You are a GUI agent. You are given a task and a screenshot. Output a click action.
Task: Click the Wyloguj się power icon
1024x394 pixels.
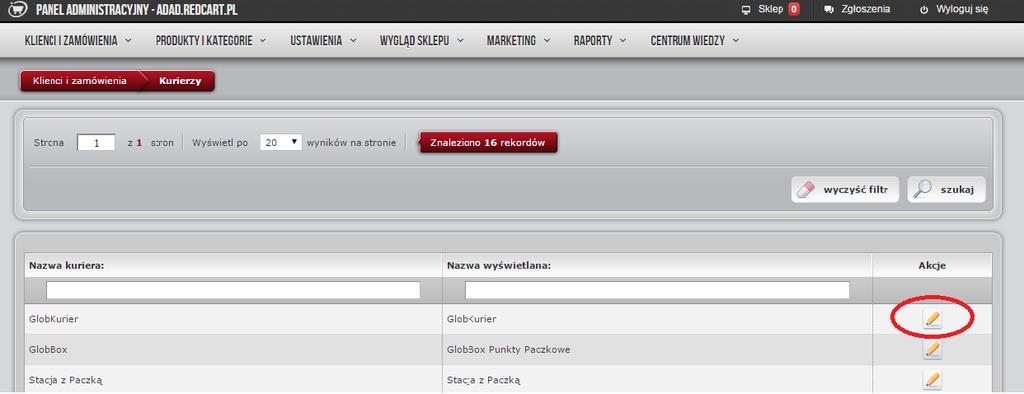[x=923, y=10]
